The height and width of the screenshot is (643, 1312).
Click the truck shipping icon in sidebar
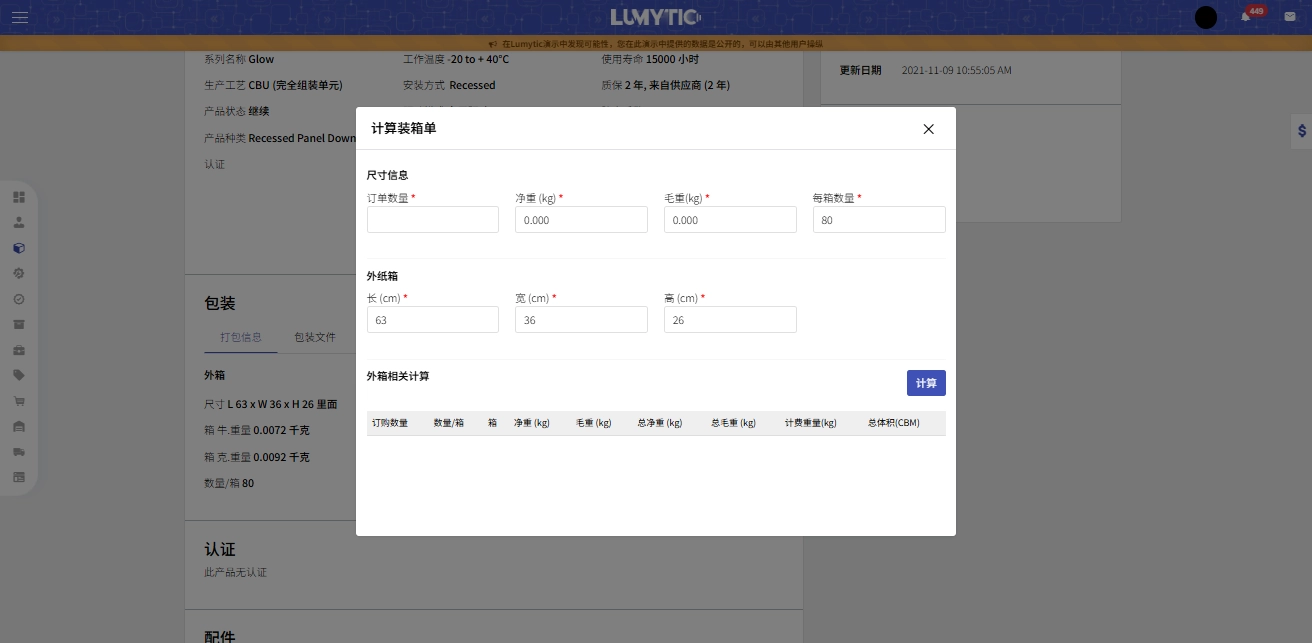pyautogui.click(x=19, y=452)
